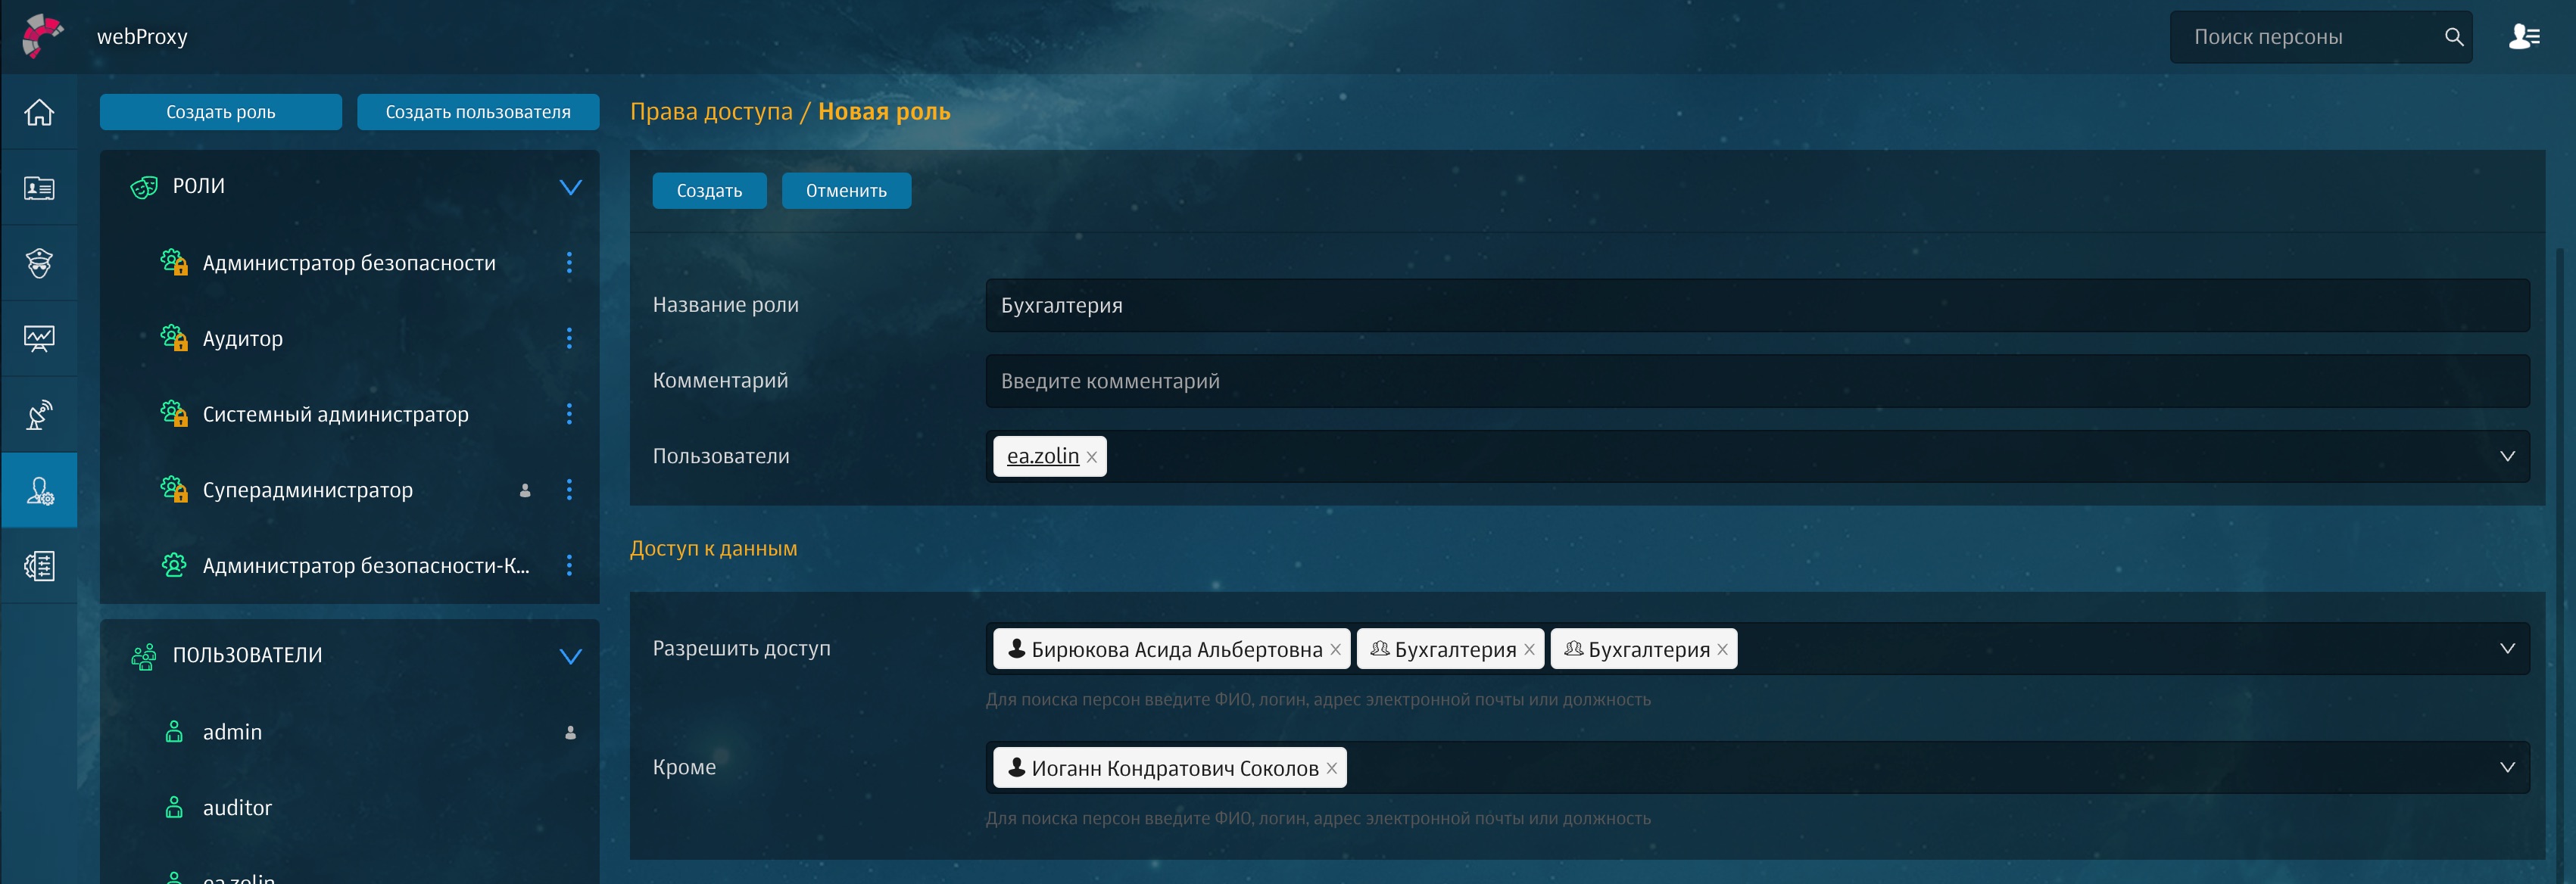
Task: Open the satellite dish sidebar icon
Action: click(39, 414)
